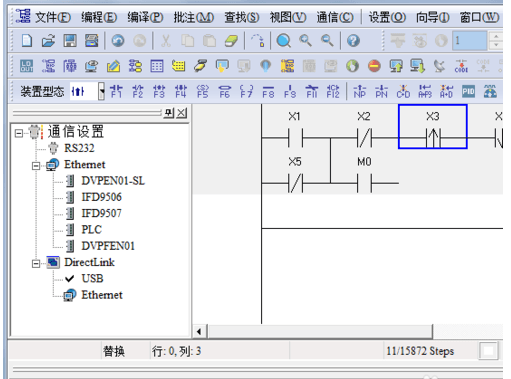Select DVPFEN01 in the tree
511x379 pixels.
coord(108,246)
